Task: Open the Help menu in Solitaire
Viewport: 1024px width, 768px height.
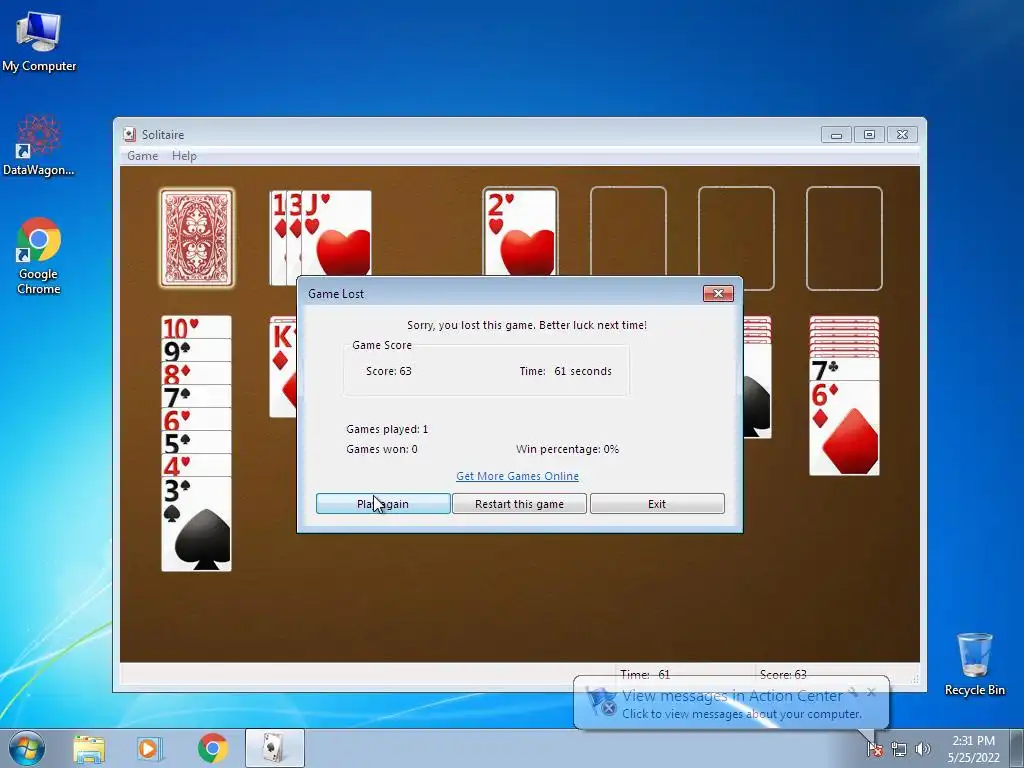Action: point(184,156)
